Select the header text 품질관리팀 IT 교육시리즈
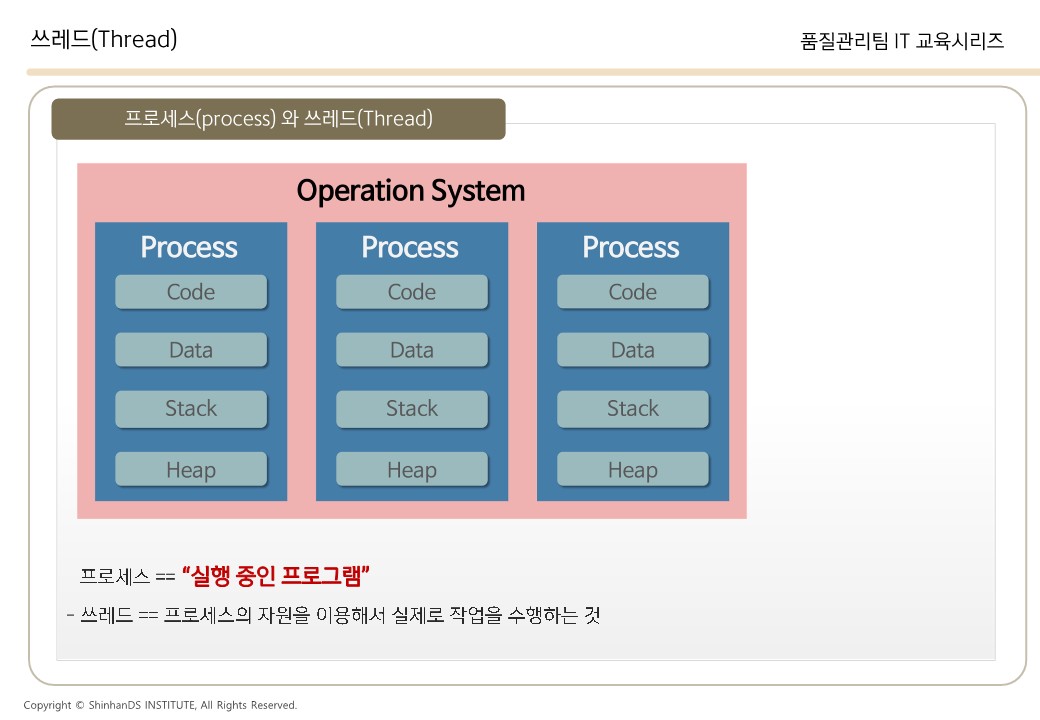The image size is (1040, 720). [902, 41]
